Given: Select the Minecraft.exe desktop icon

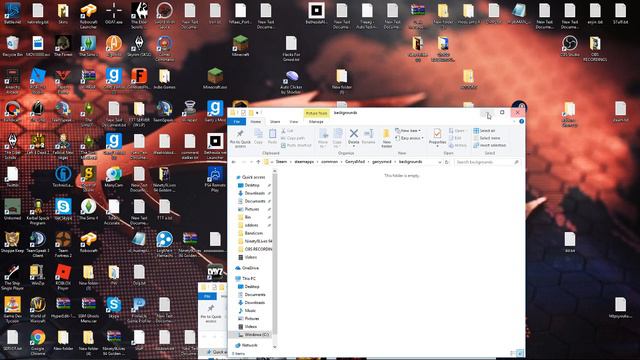Looking at the screenshot, I should click(215, 79).
